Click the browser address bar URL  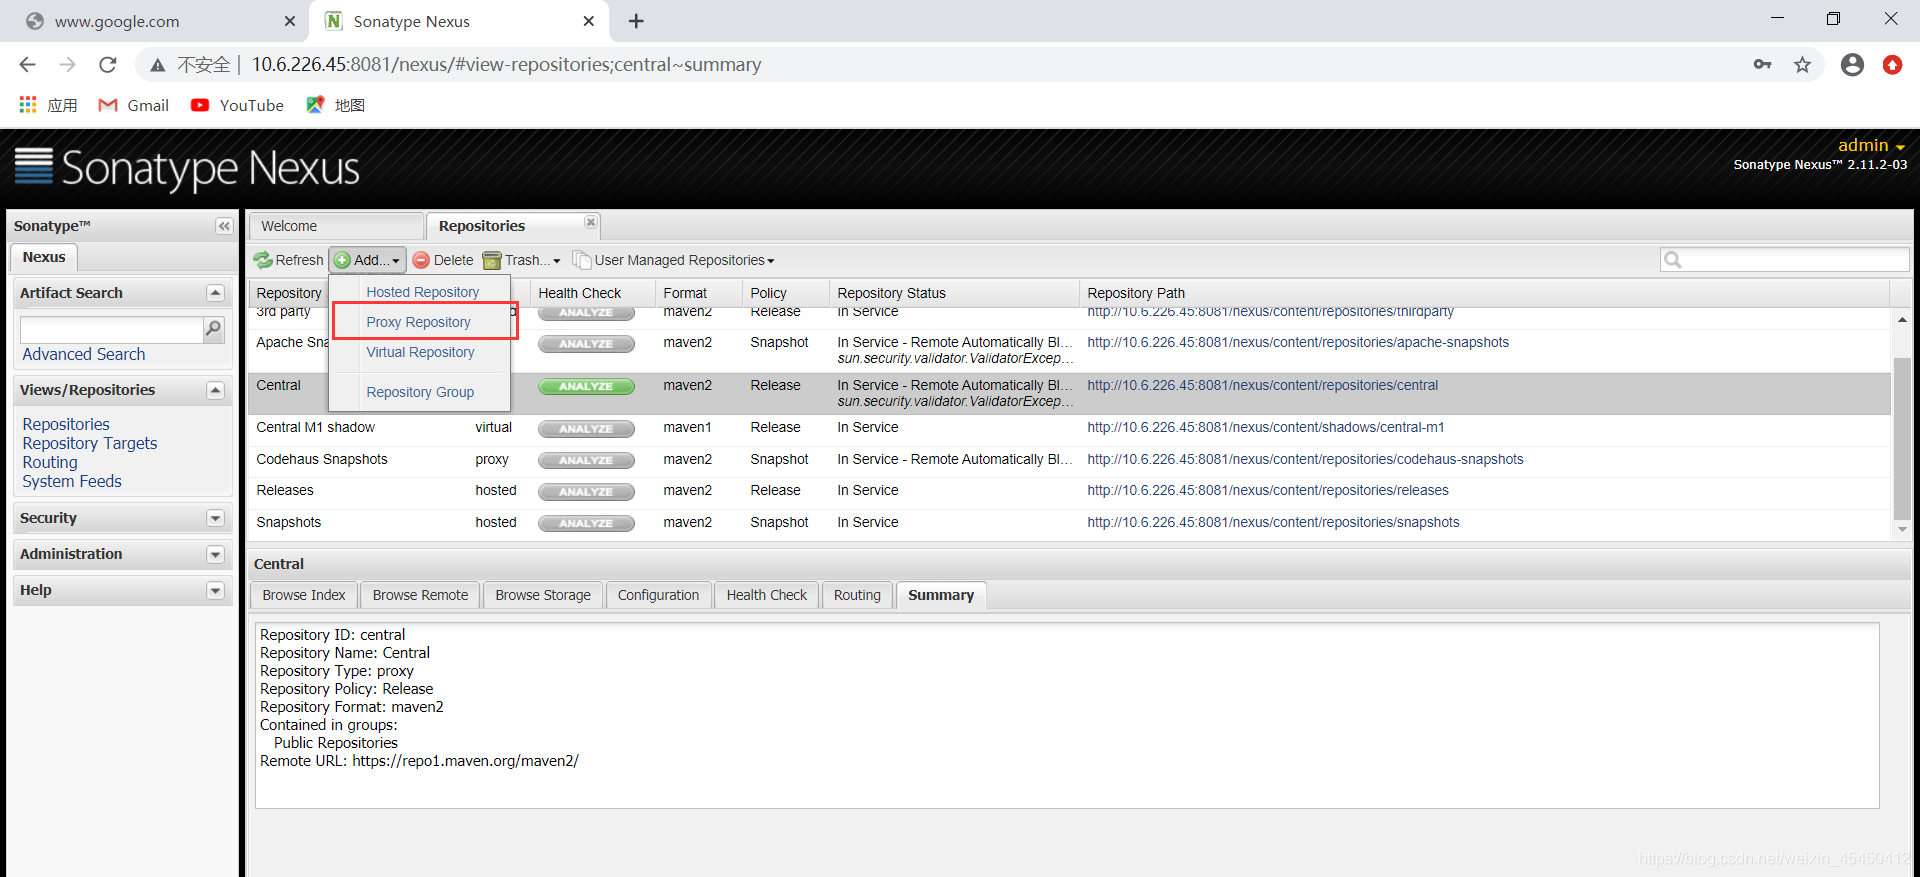(506, 65)
